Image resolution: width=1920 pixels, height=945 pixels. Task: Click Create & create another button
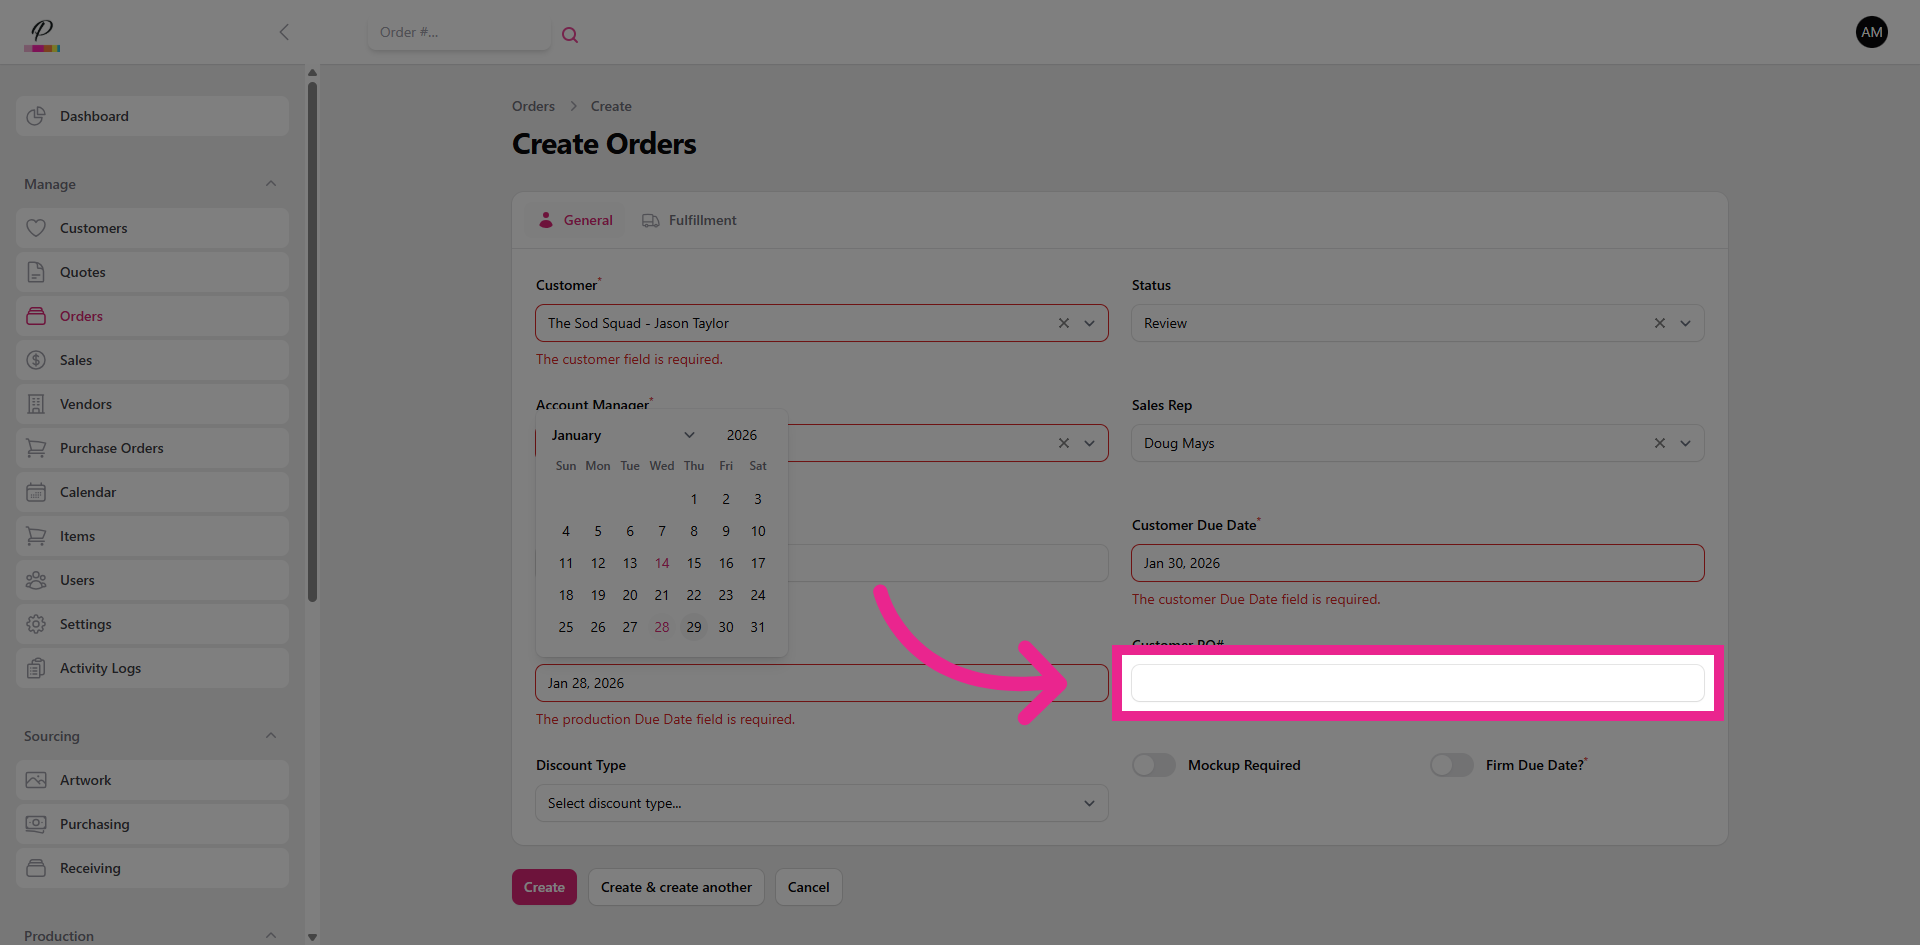(x=676, y=887)
